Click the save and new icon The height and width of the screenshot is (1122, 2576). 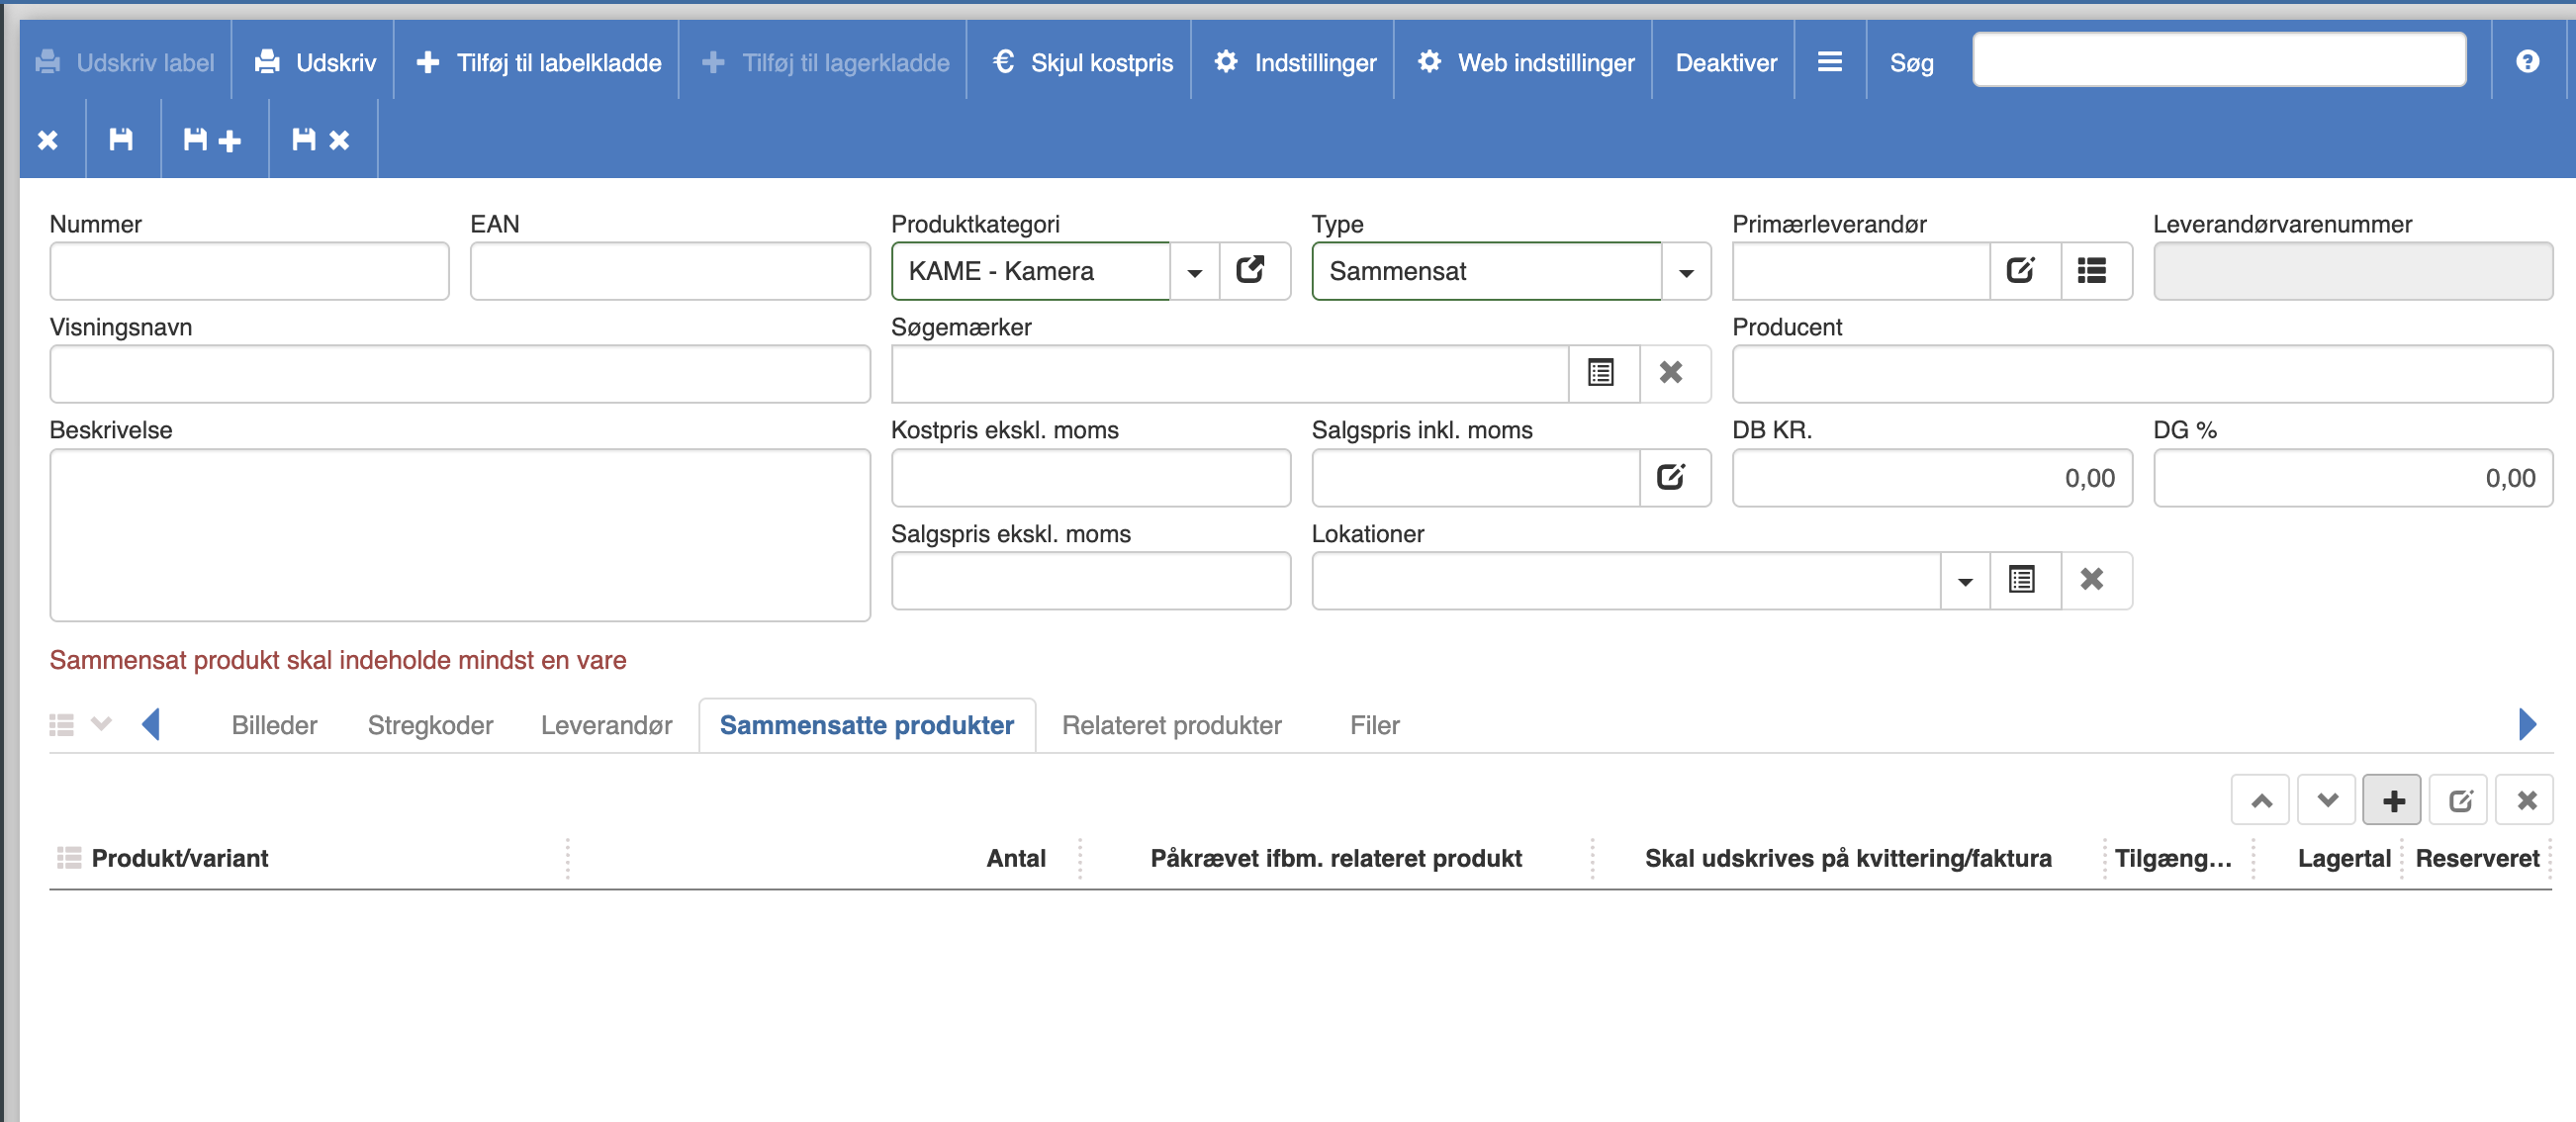tap(213, 140)
